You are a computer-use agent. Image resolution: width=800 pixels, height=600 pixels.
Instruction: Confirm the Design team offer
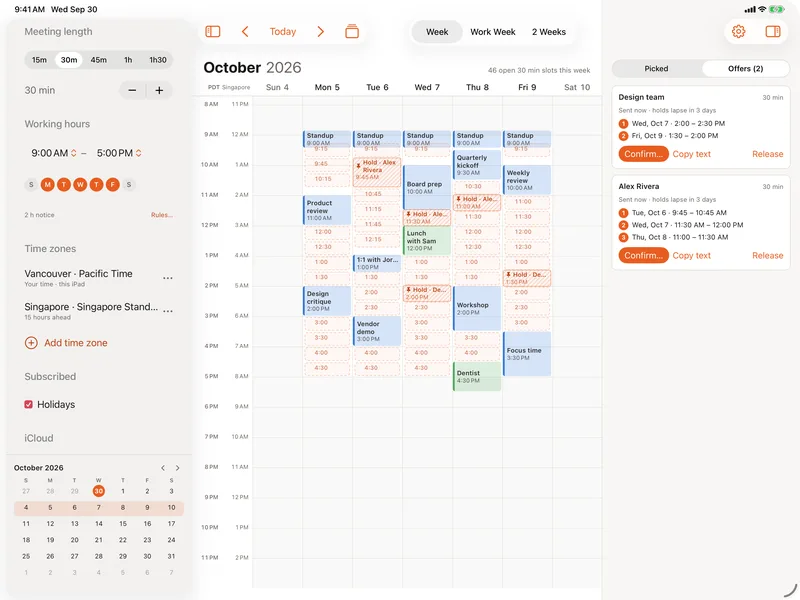click(643, 154)
